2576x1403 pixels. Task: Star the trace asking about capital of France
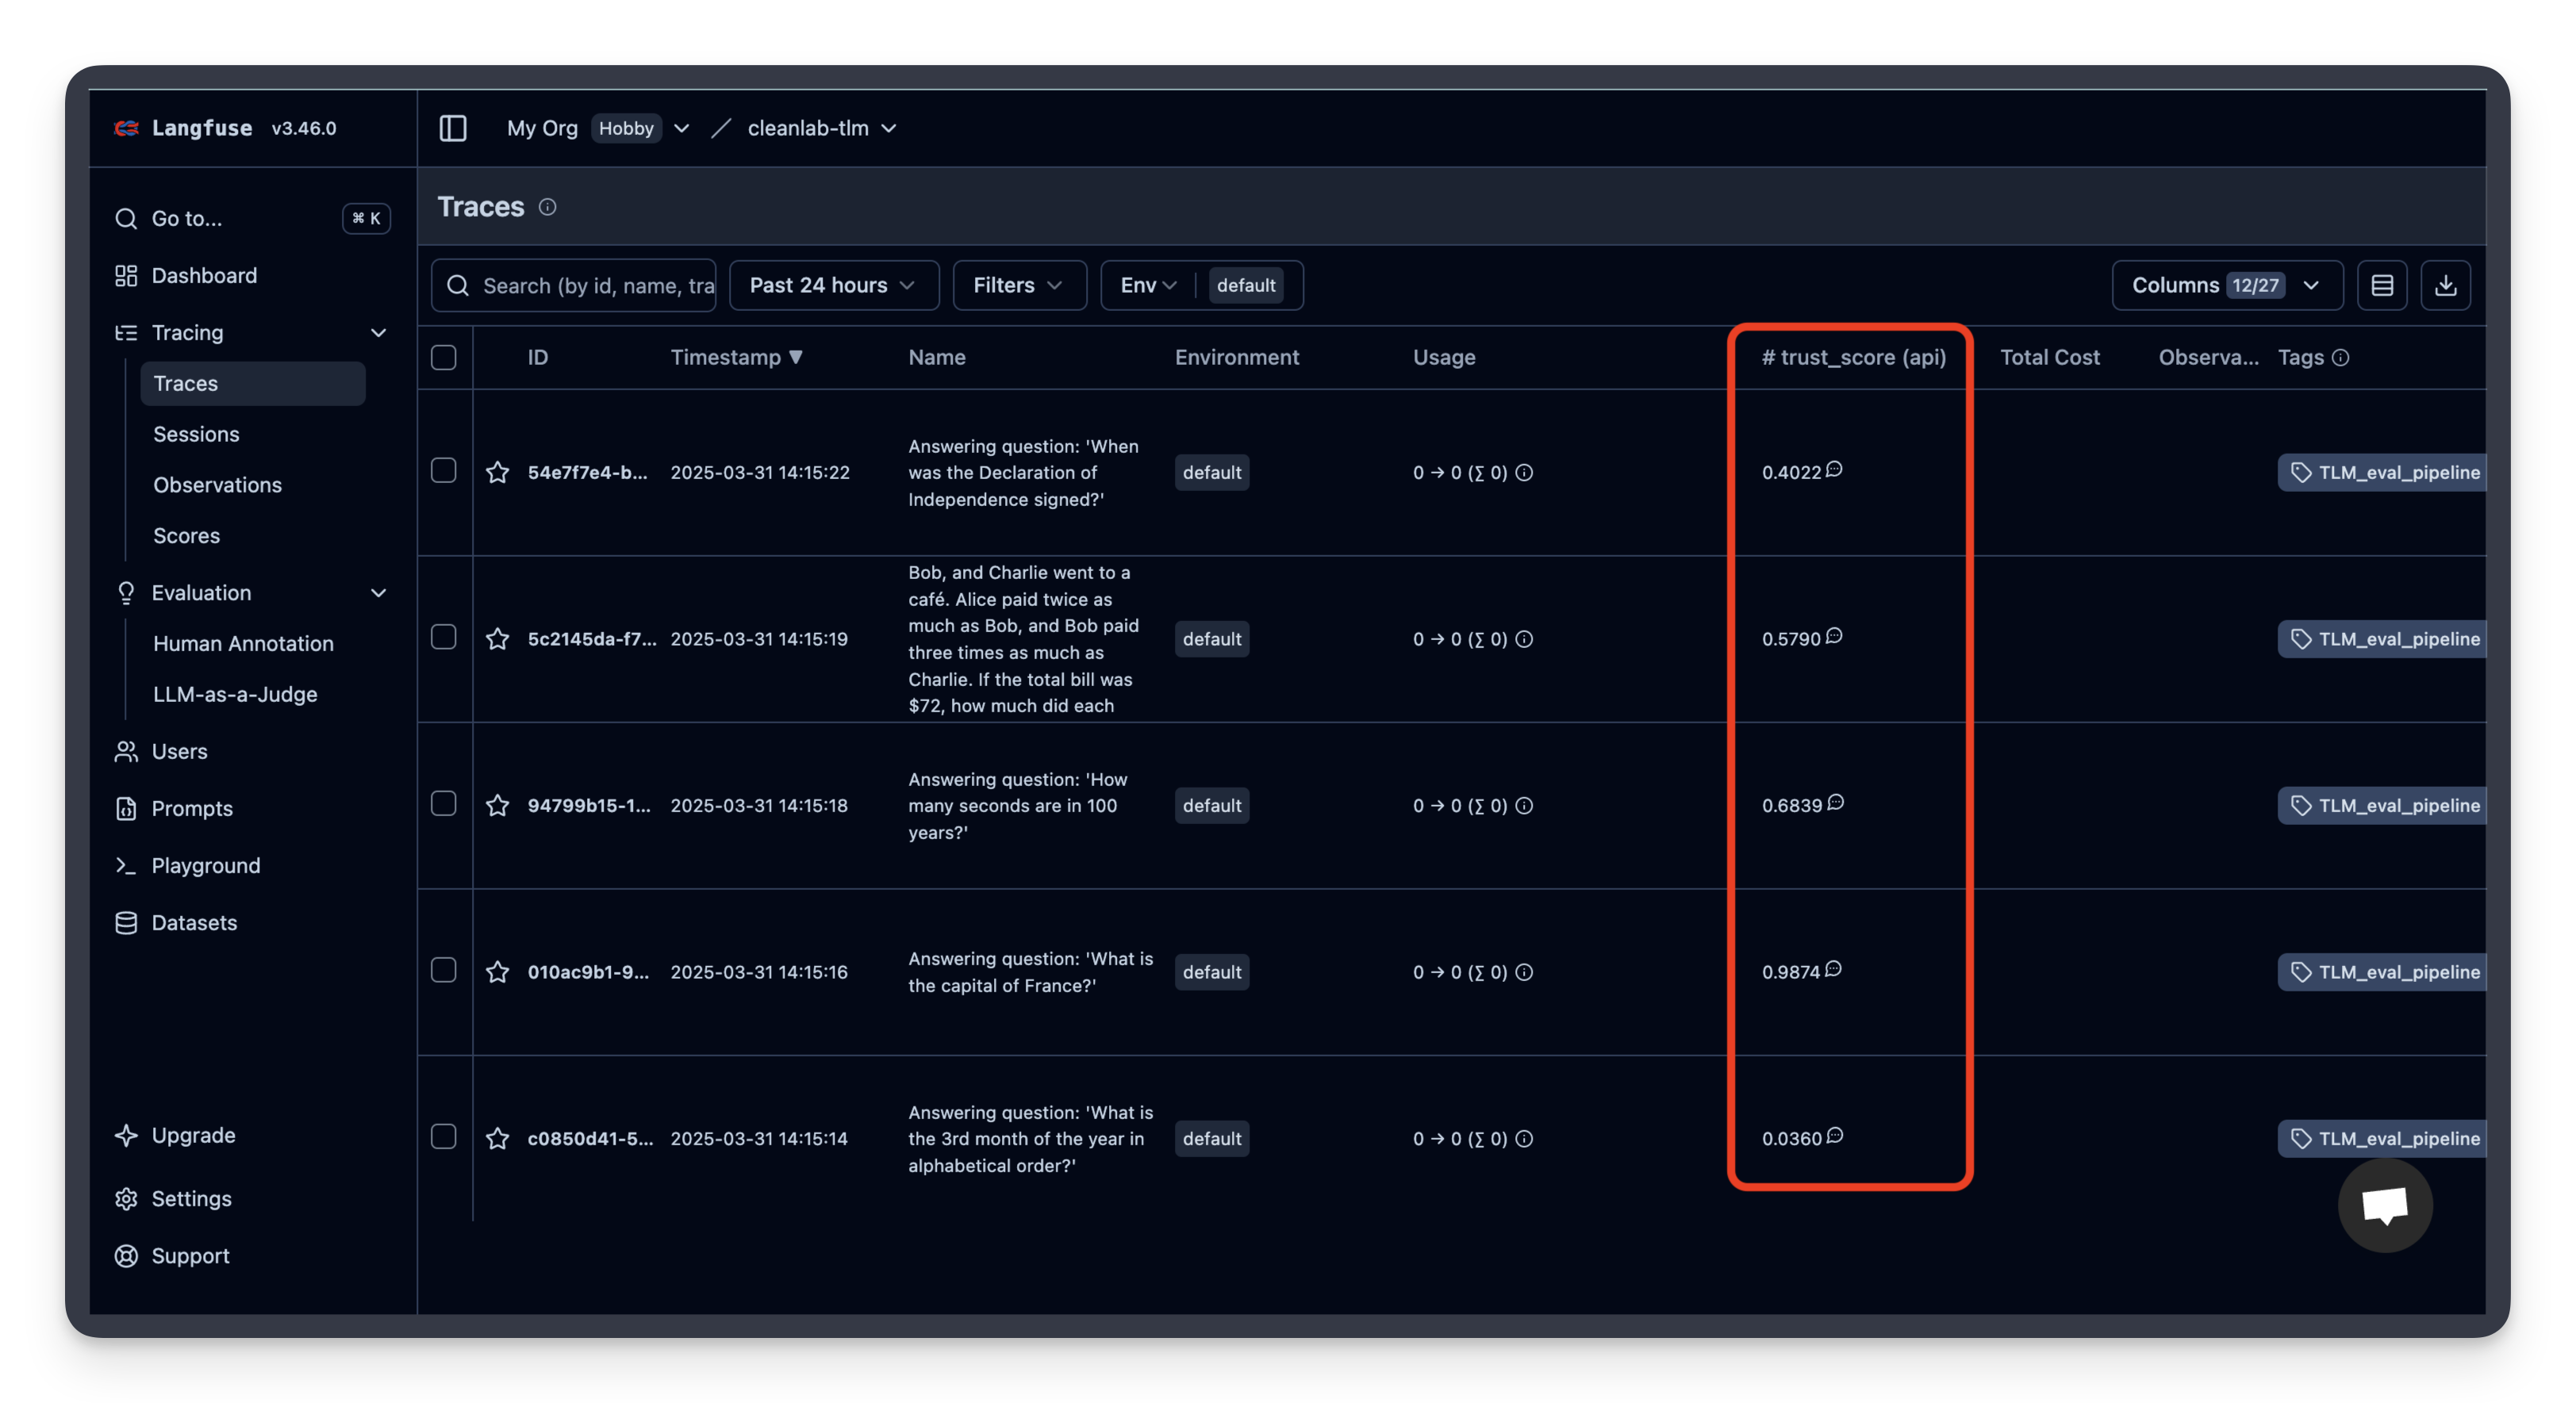click(x=498, y=971)
